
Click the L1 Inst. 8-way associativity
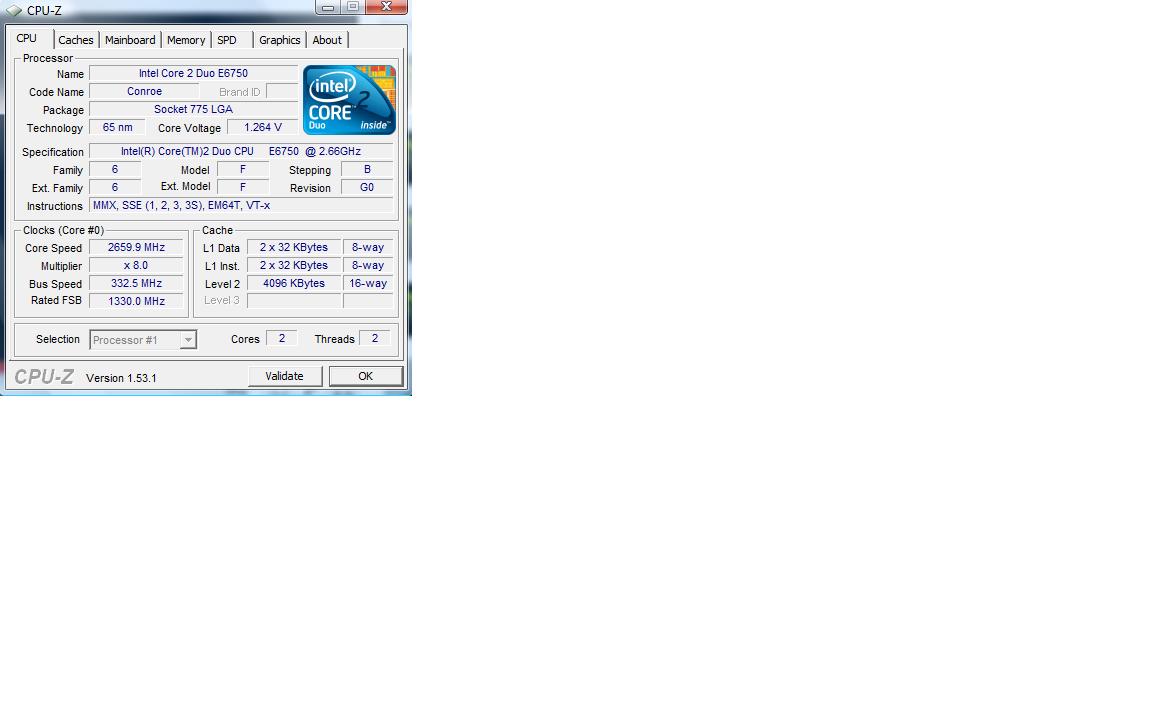point(368,265)
